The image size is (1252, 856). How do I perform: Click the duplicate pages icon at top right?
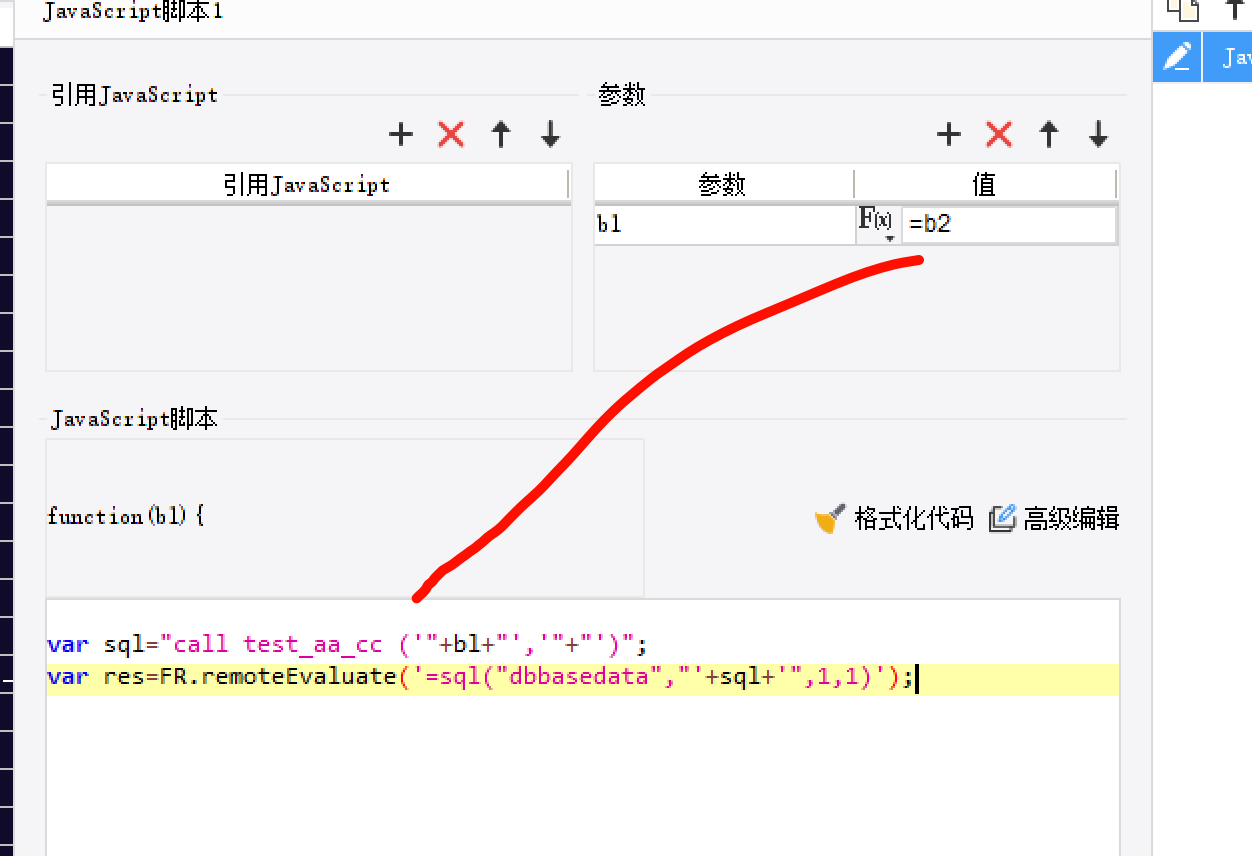(x=1184, y=10)
